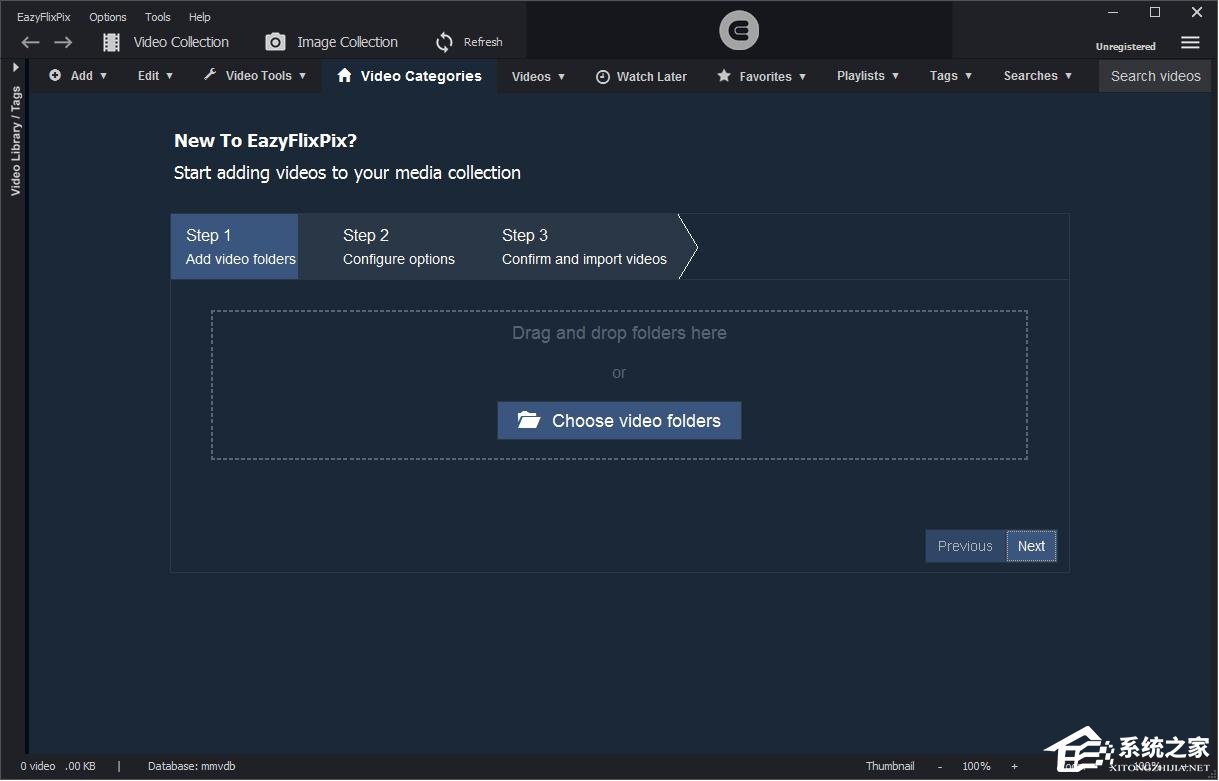Expand the Video Tools dropdown
Screen dimensions: 1219x781
pos(255,76)
